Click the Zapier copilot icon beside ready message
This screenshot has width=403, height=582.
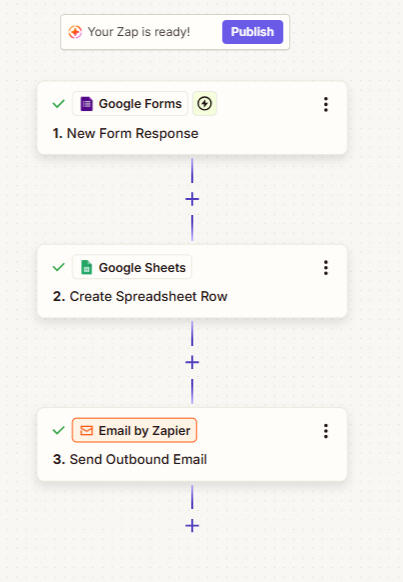click(75, 32)
